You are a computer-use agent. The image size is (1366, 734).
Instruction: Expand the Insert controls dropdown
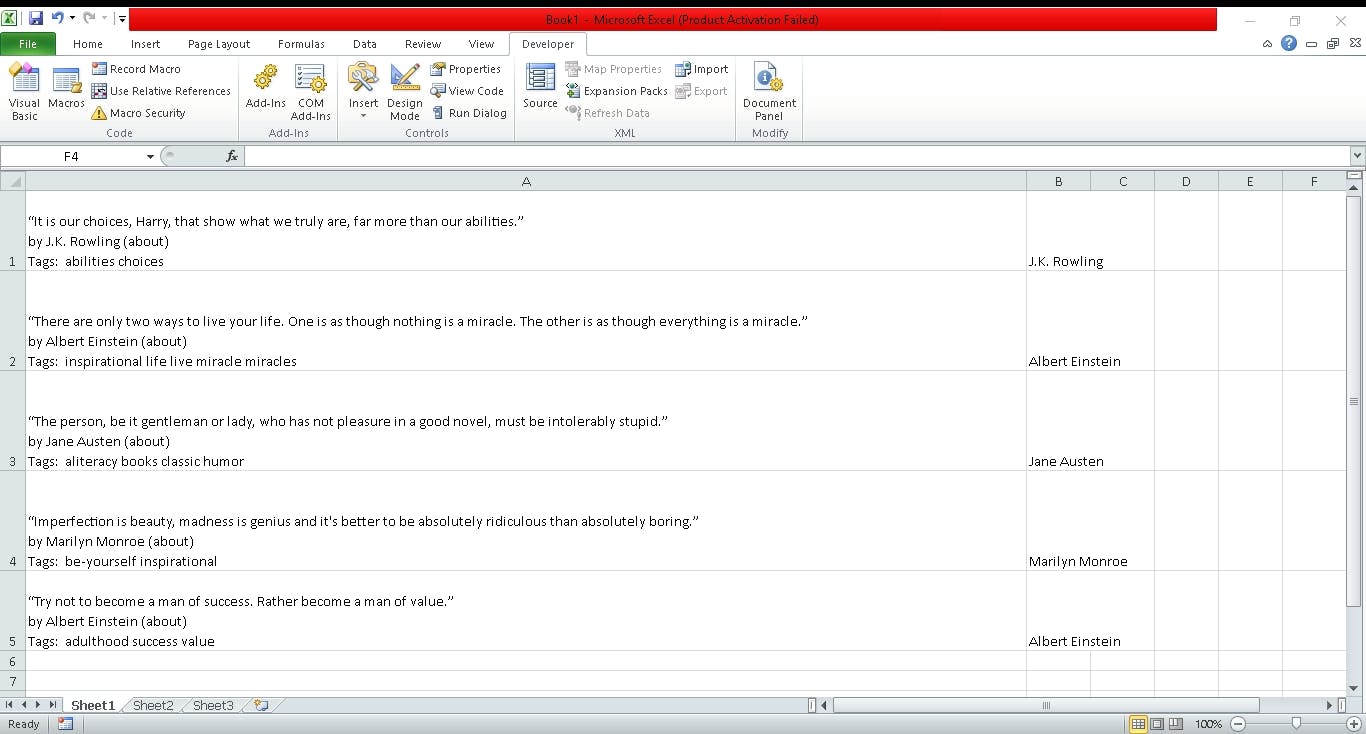pyautogui.click(x=363, y=116)
